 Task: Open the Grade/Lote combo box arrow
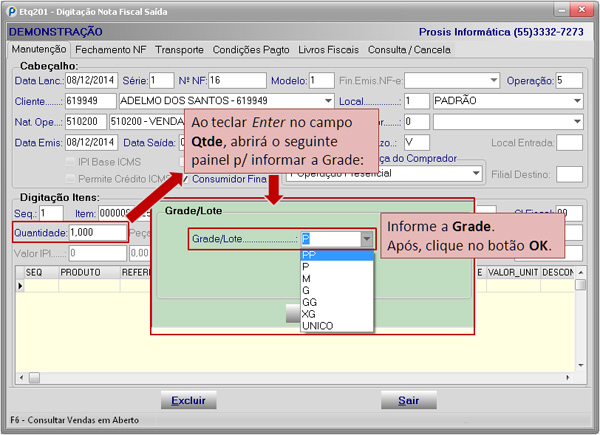tap(367, 239)
